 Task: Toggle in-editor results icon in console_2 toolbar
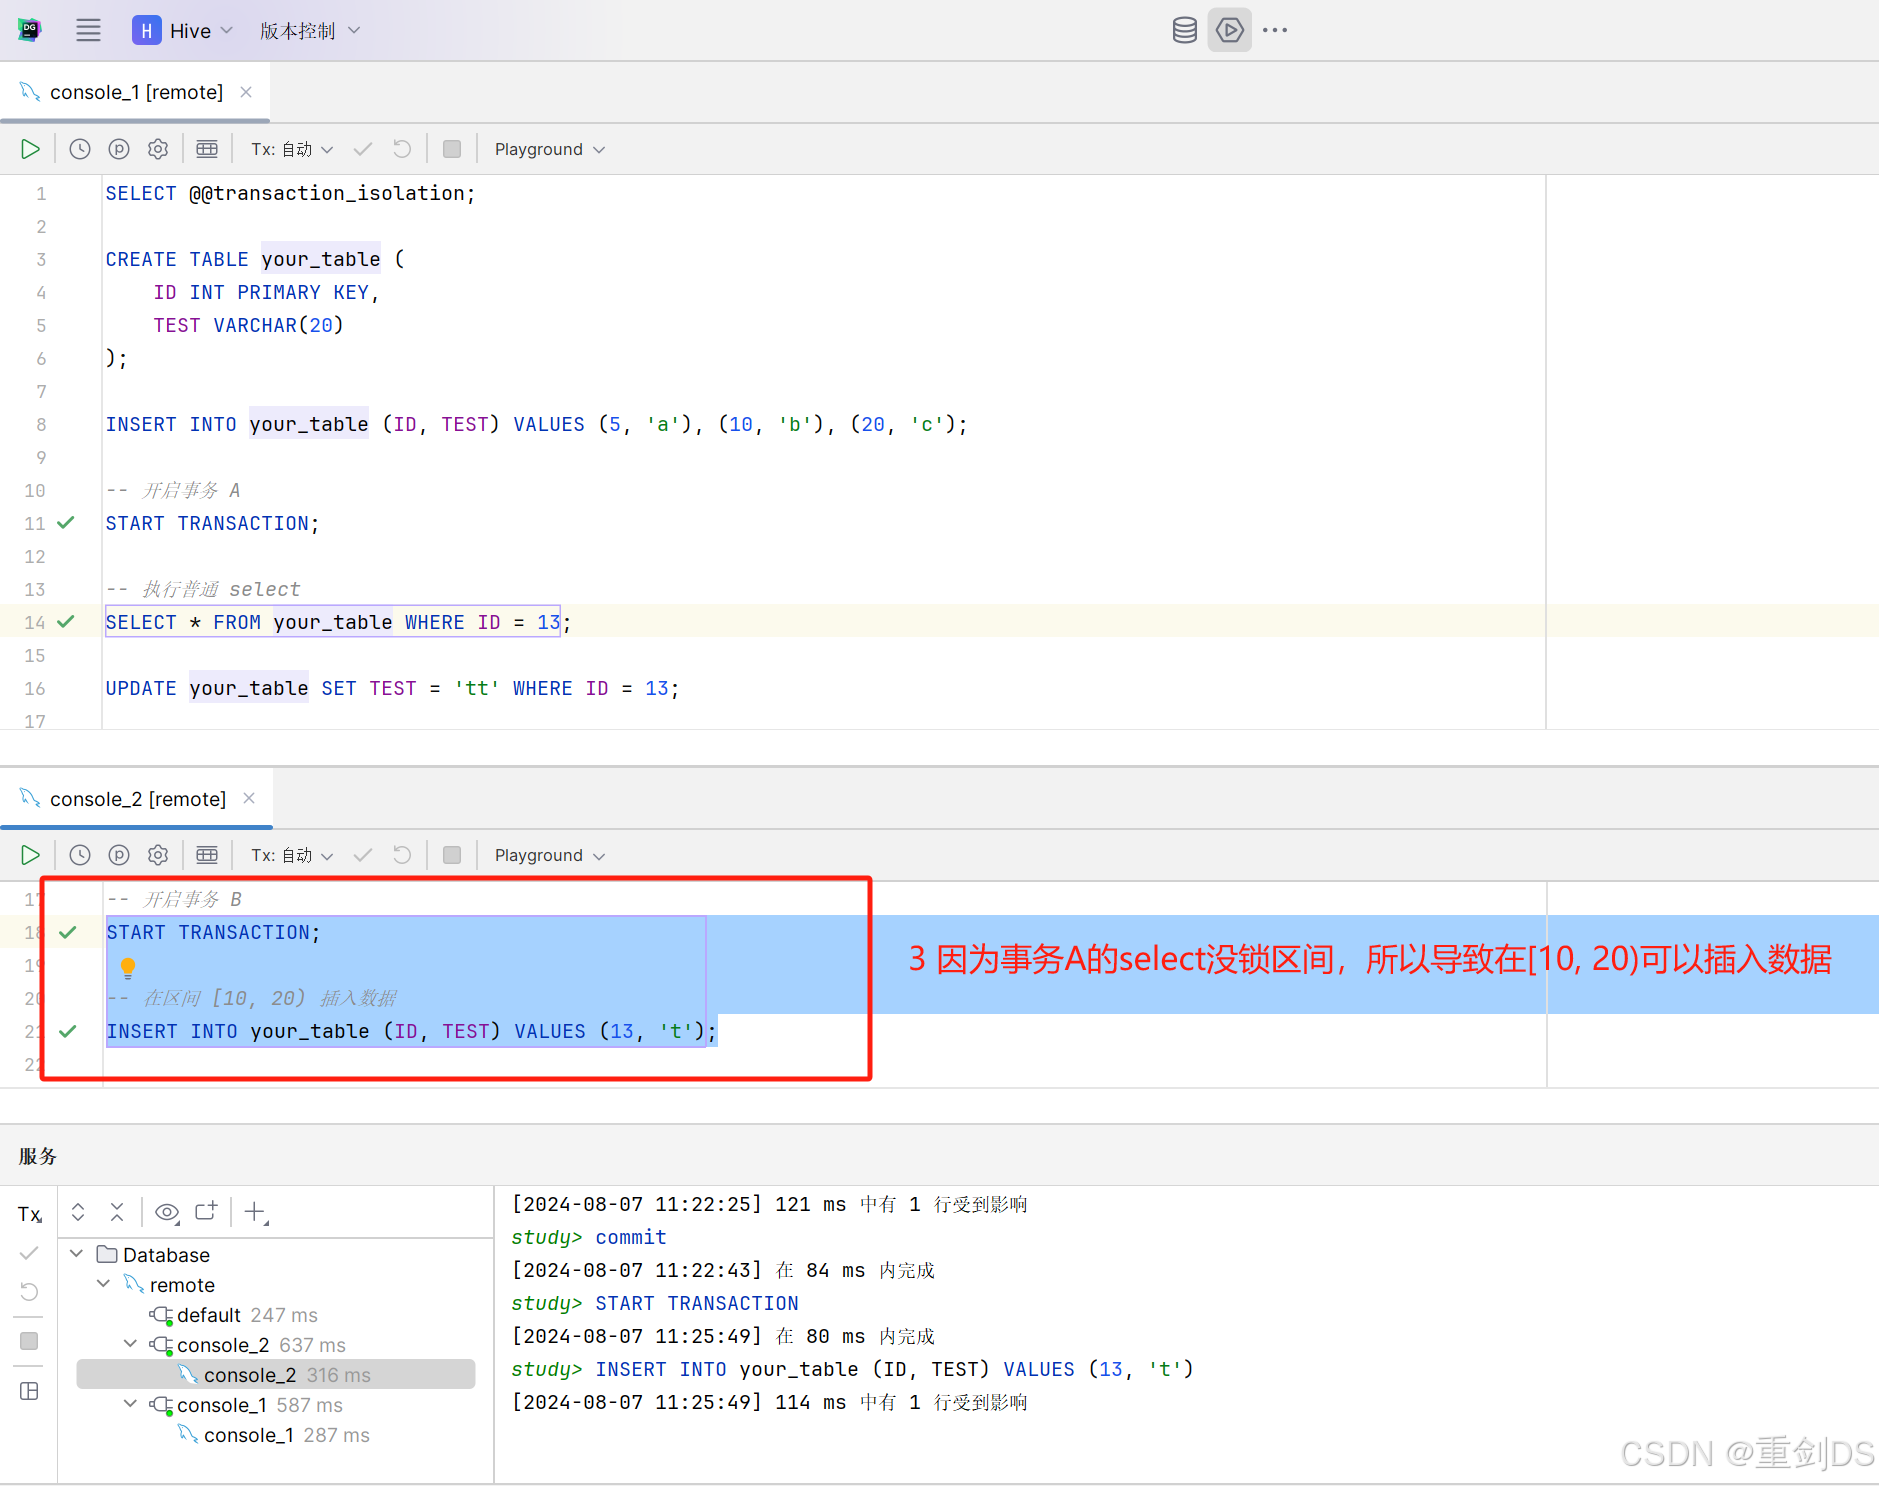[x=207, y=855]
